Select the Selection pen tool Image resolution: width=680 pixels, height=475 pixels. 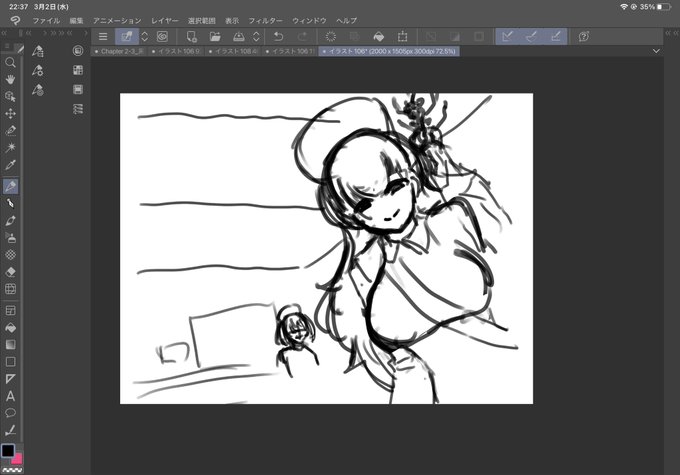tap(10, 131)
